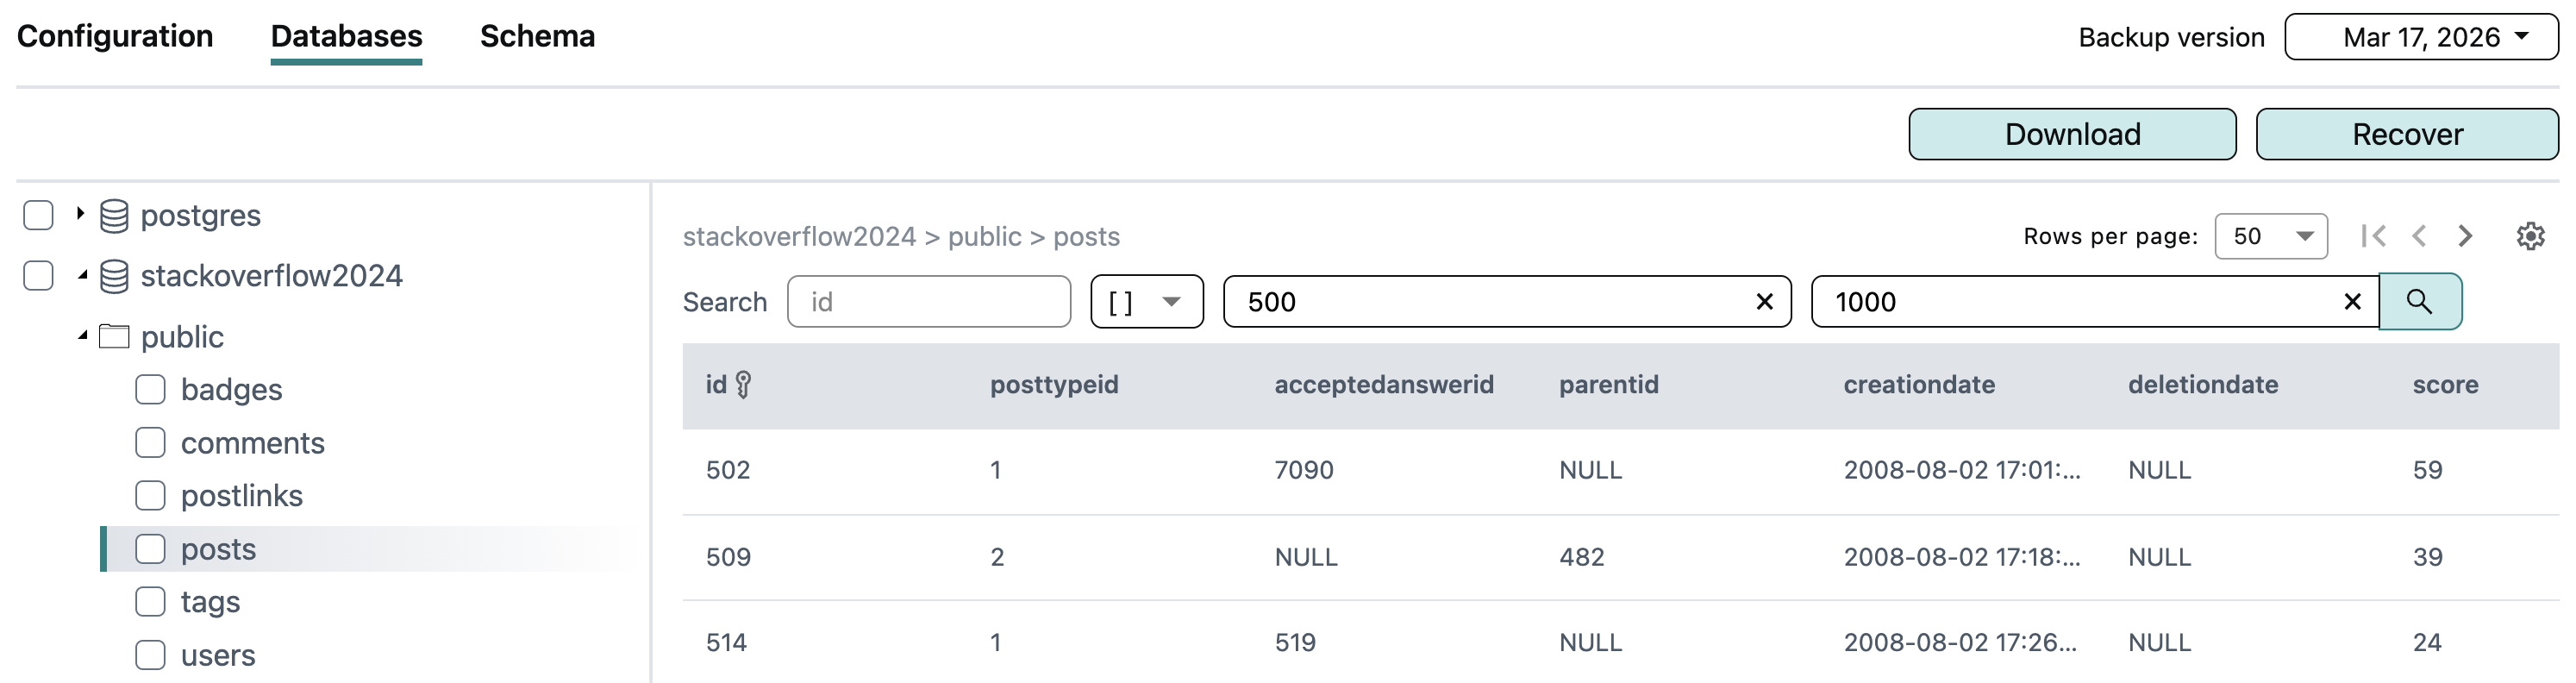Check the postgres database checkbox
This screenshot has height=683, width=2576.
tap(38, 215)
